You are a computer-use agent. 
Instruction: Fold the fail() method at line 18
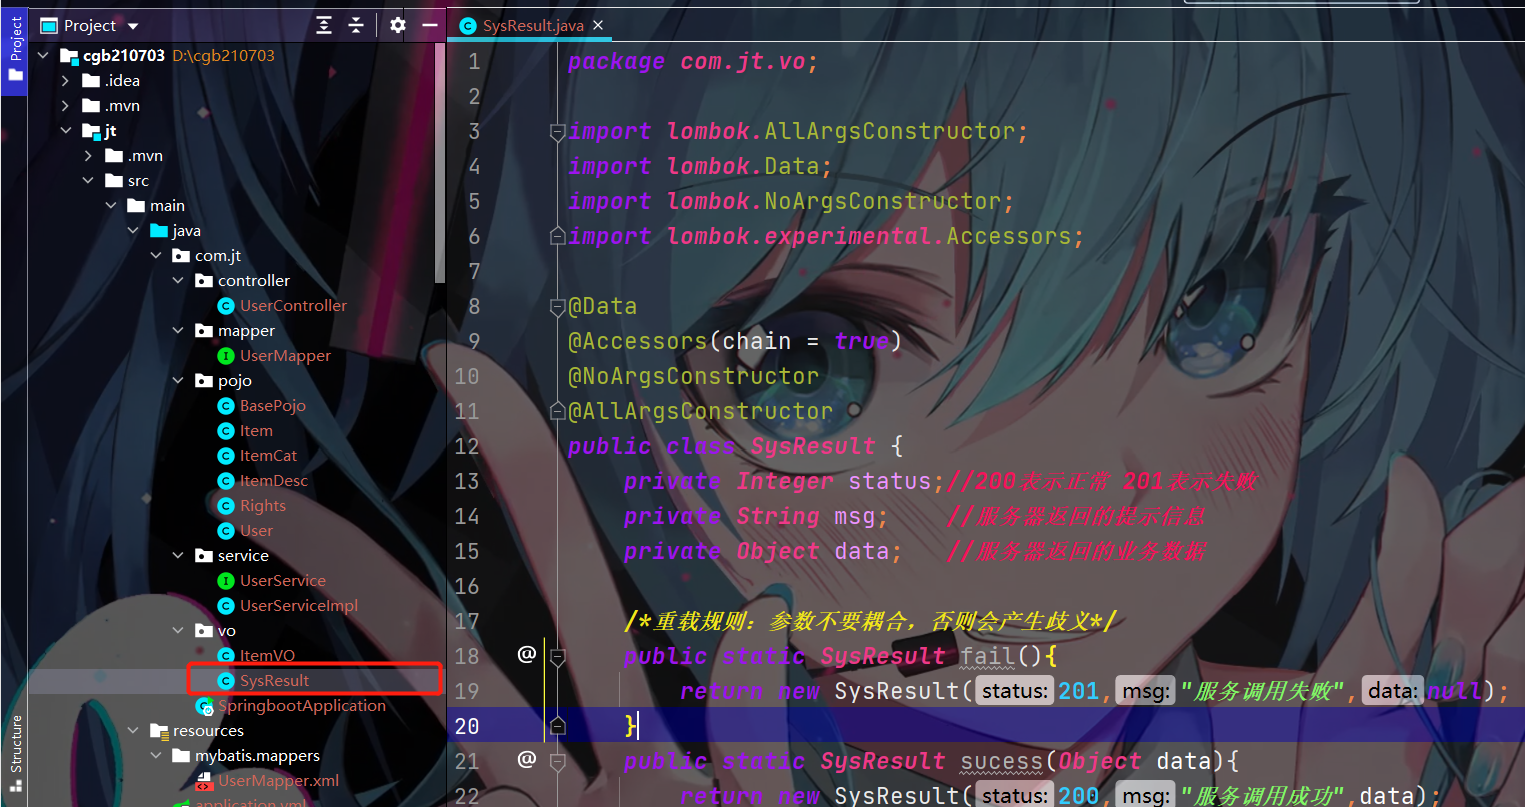click(x=558, y=656)
